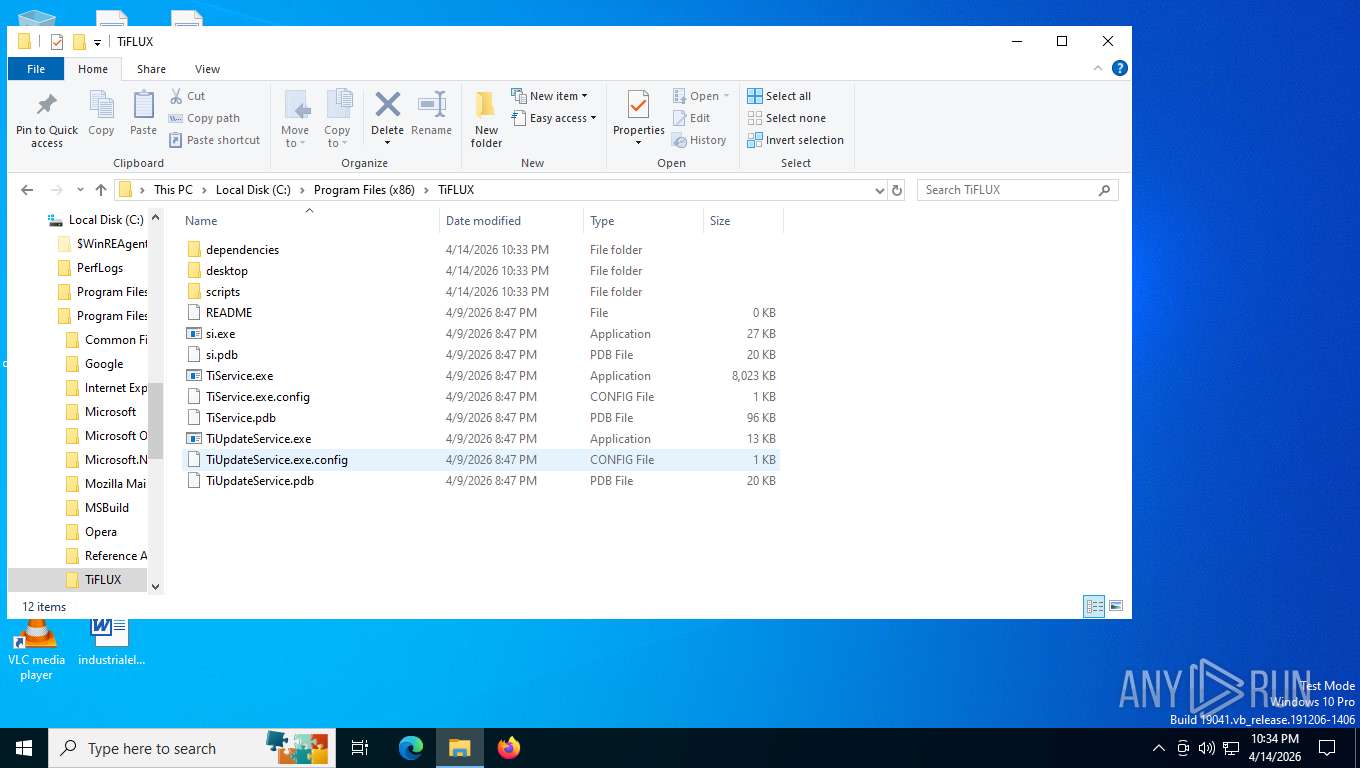Open the address bar history dropdown

tap(879, 190)
